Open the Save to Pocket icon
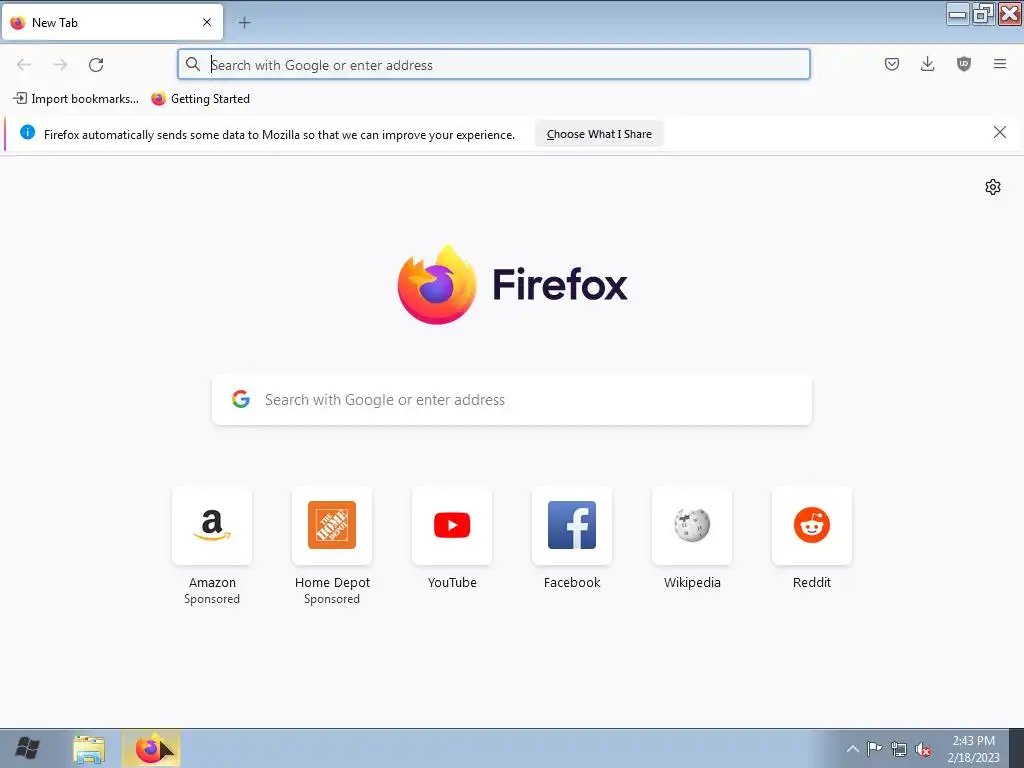Screen dimensions: 1024x768 pos(891,64)
